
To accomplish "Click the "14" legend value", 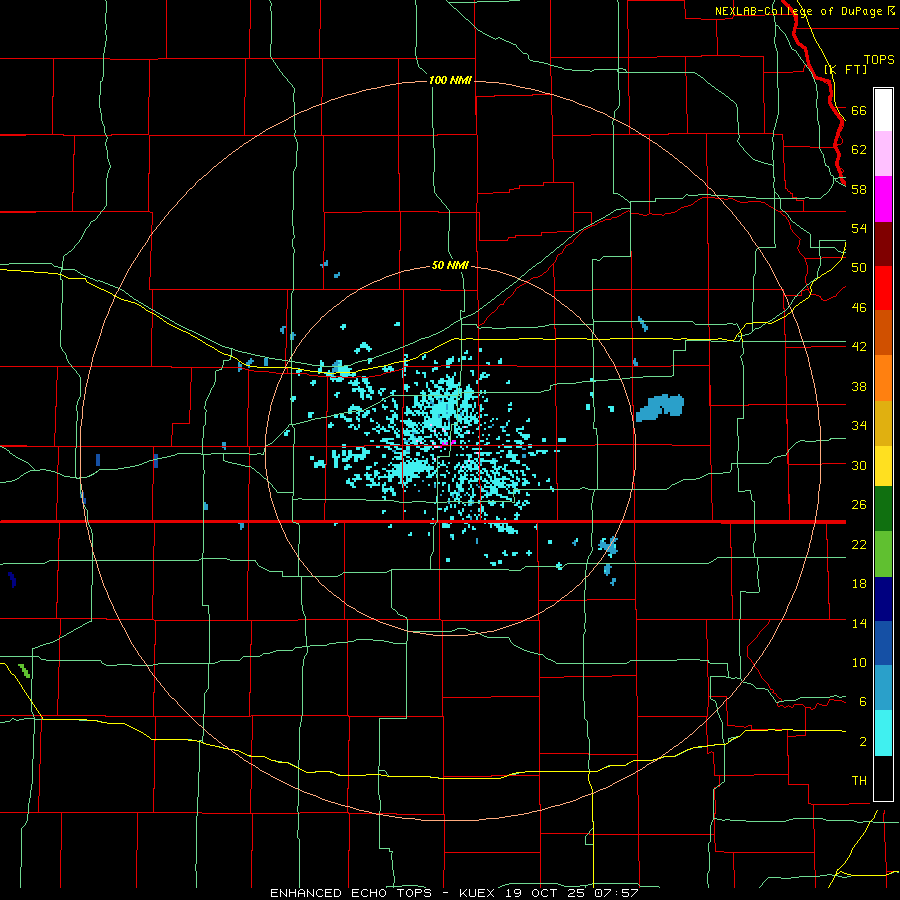I will 859,623.
